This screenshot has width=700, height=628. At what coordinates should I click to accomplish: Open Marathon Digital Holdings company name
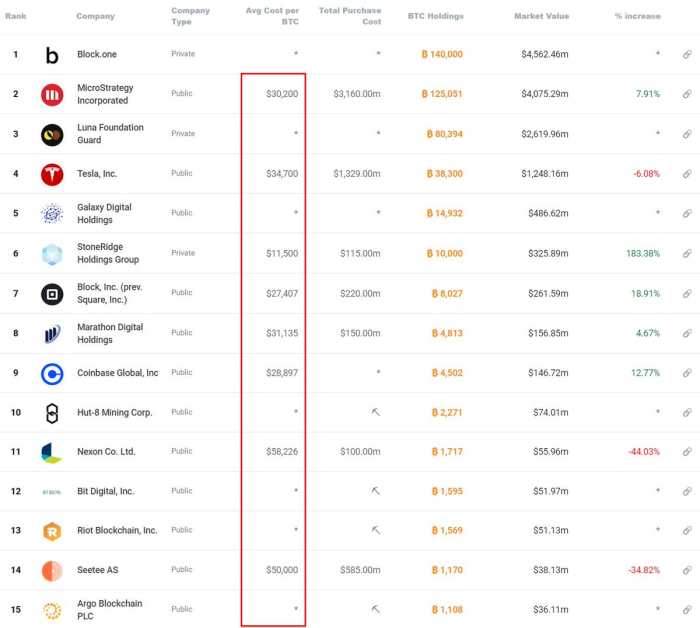(110, 333)
